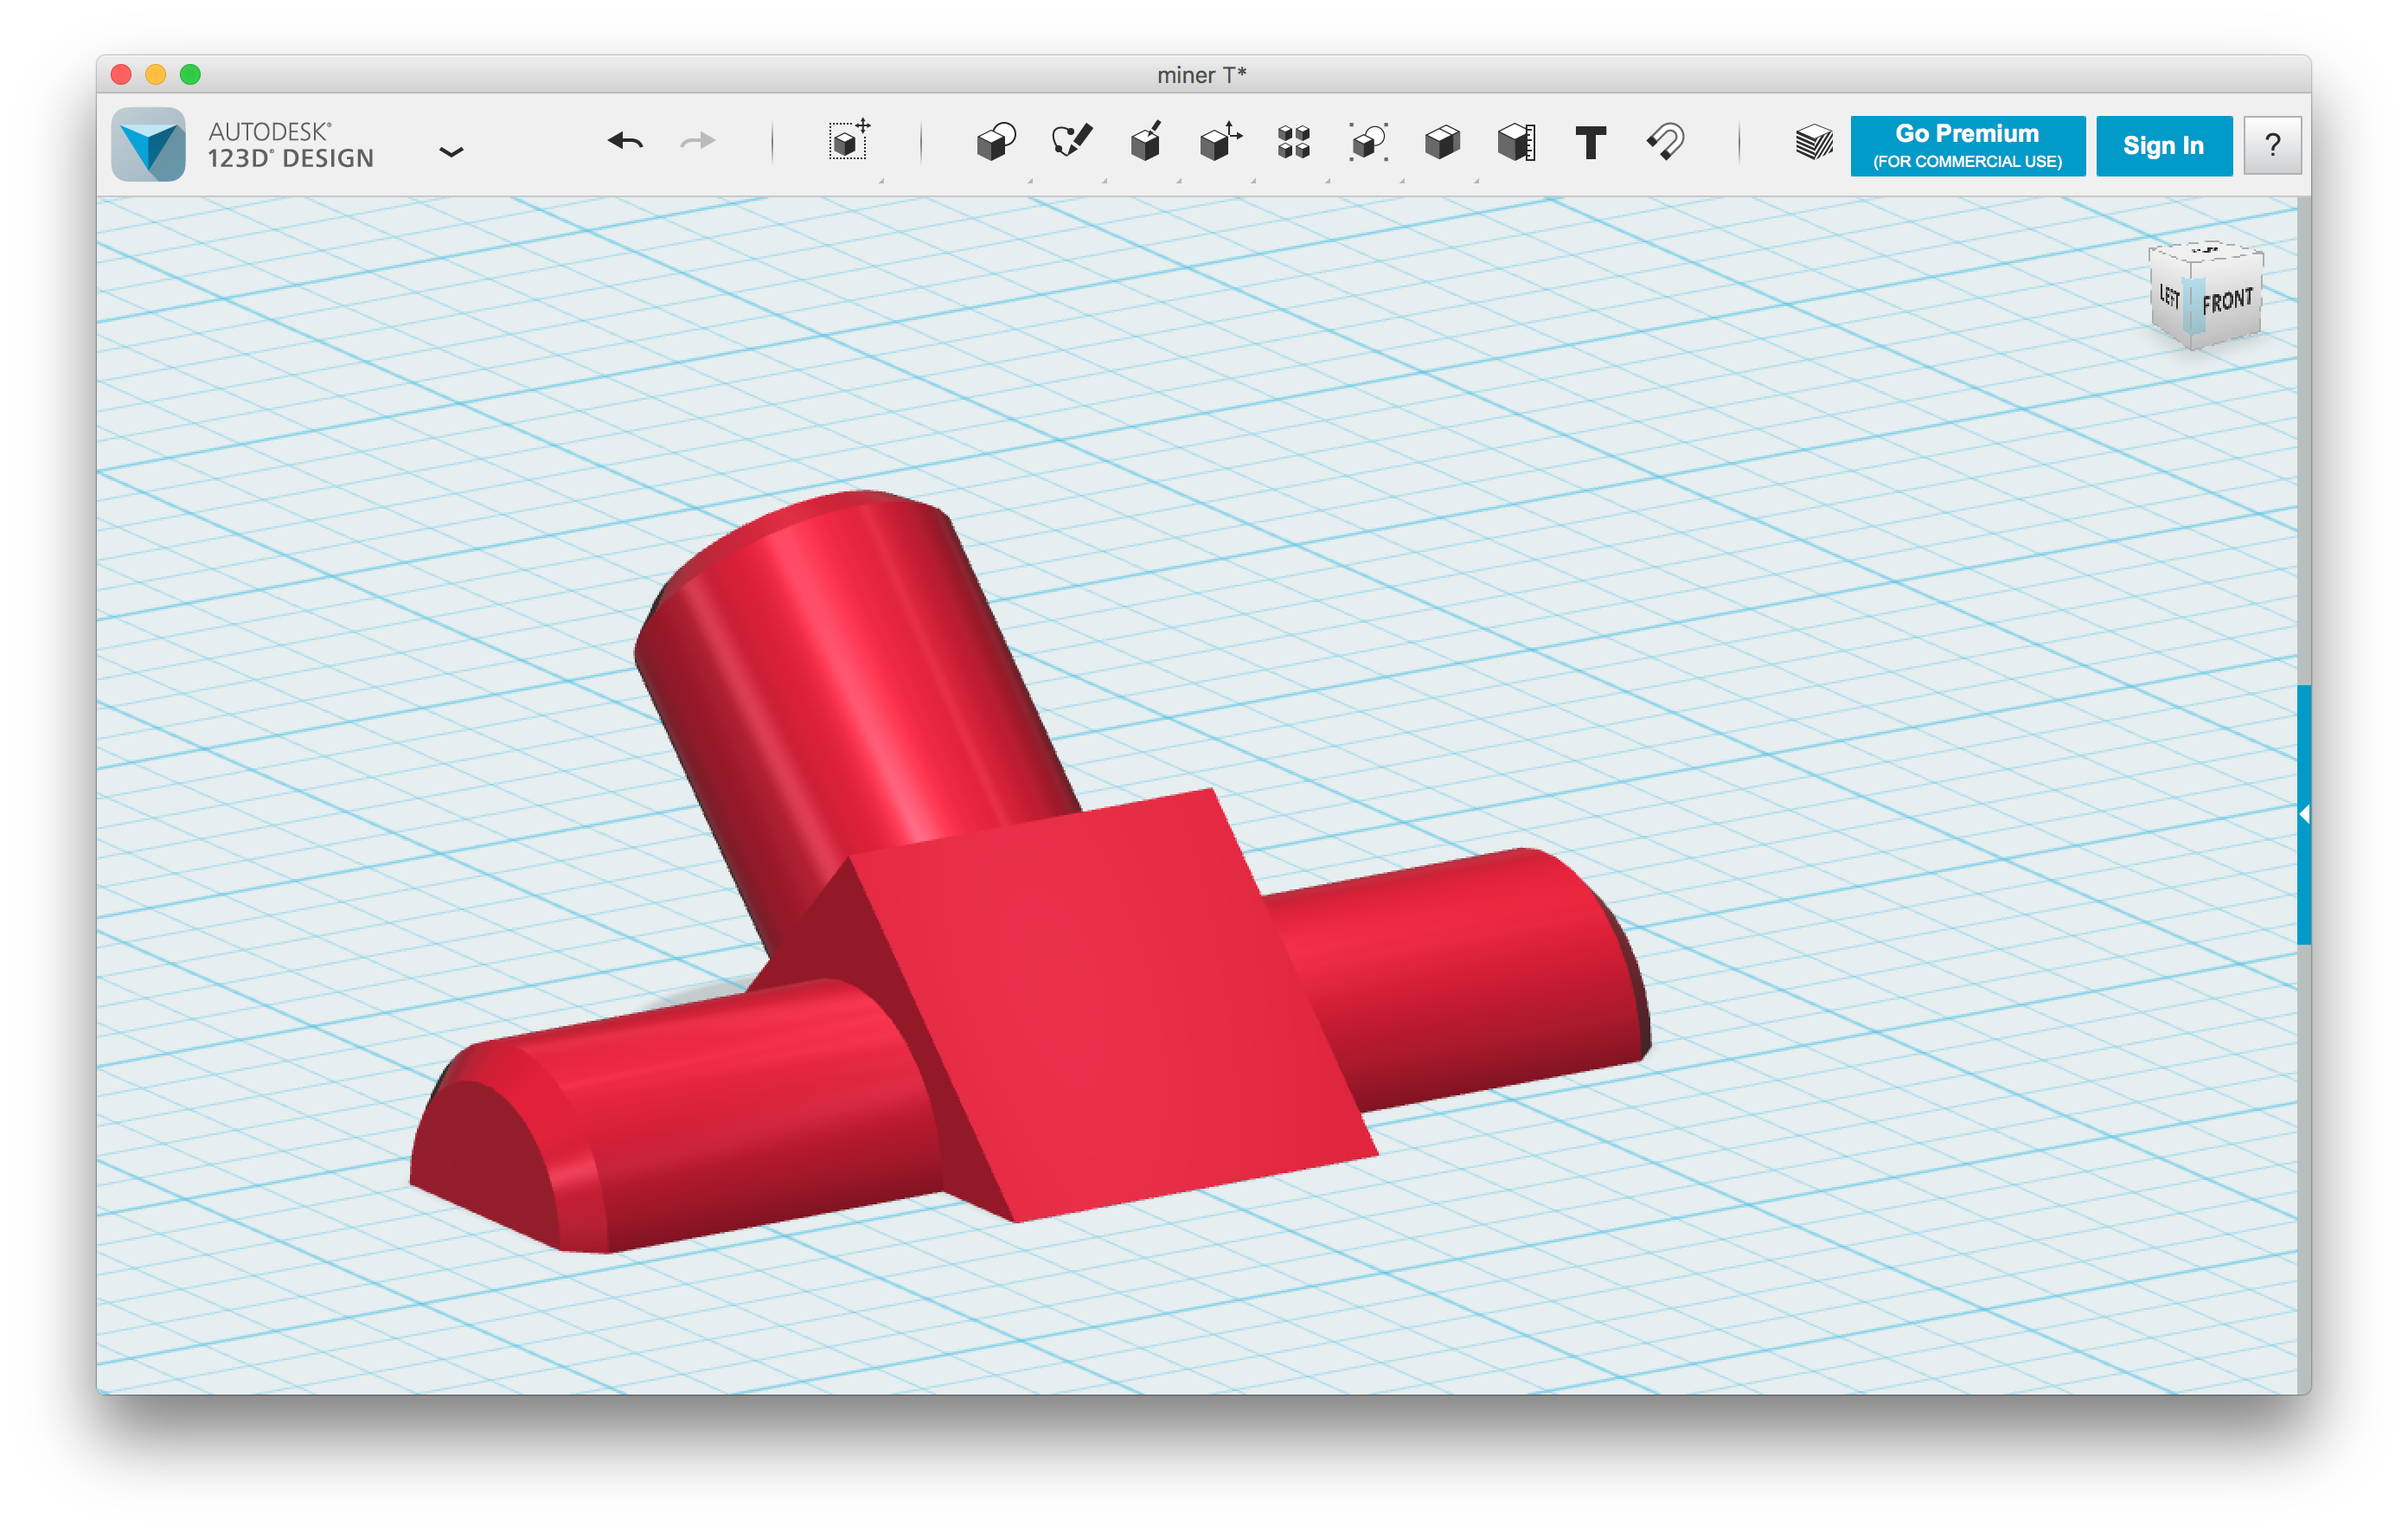Click the Sign In button
This screenshot has height=1533, width=2408.
[2163, 146]
